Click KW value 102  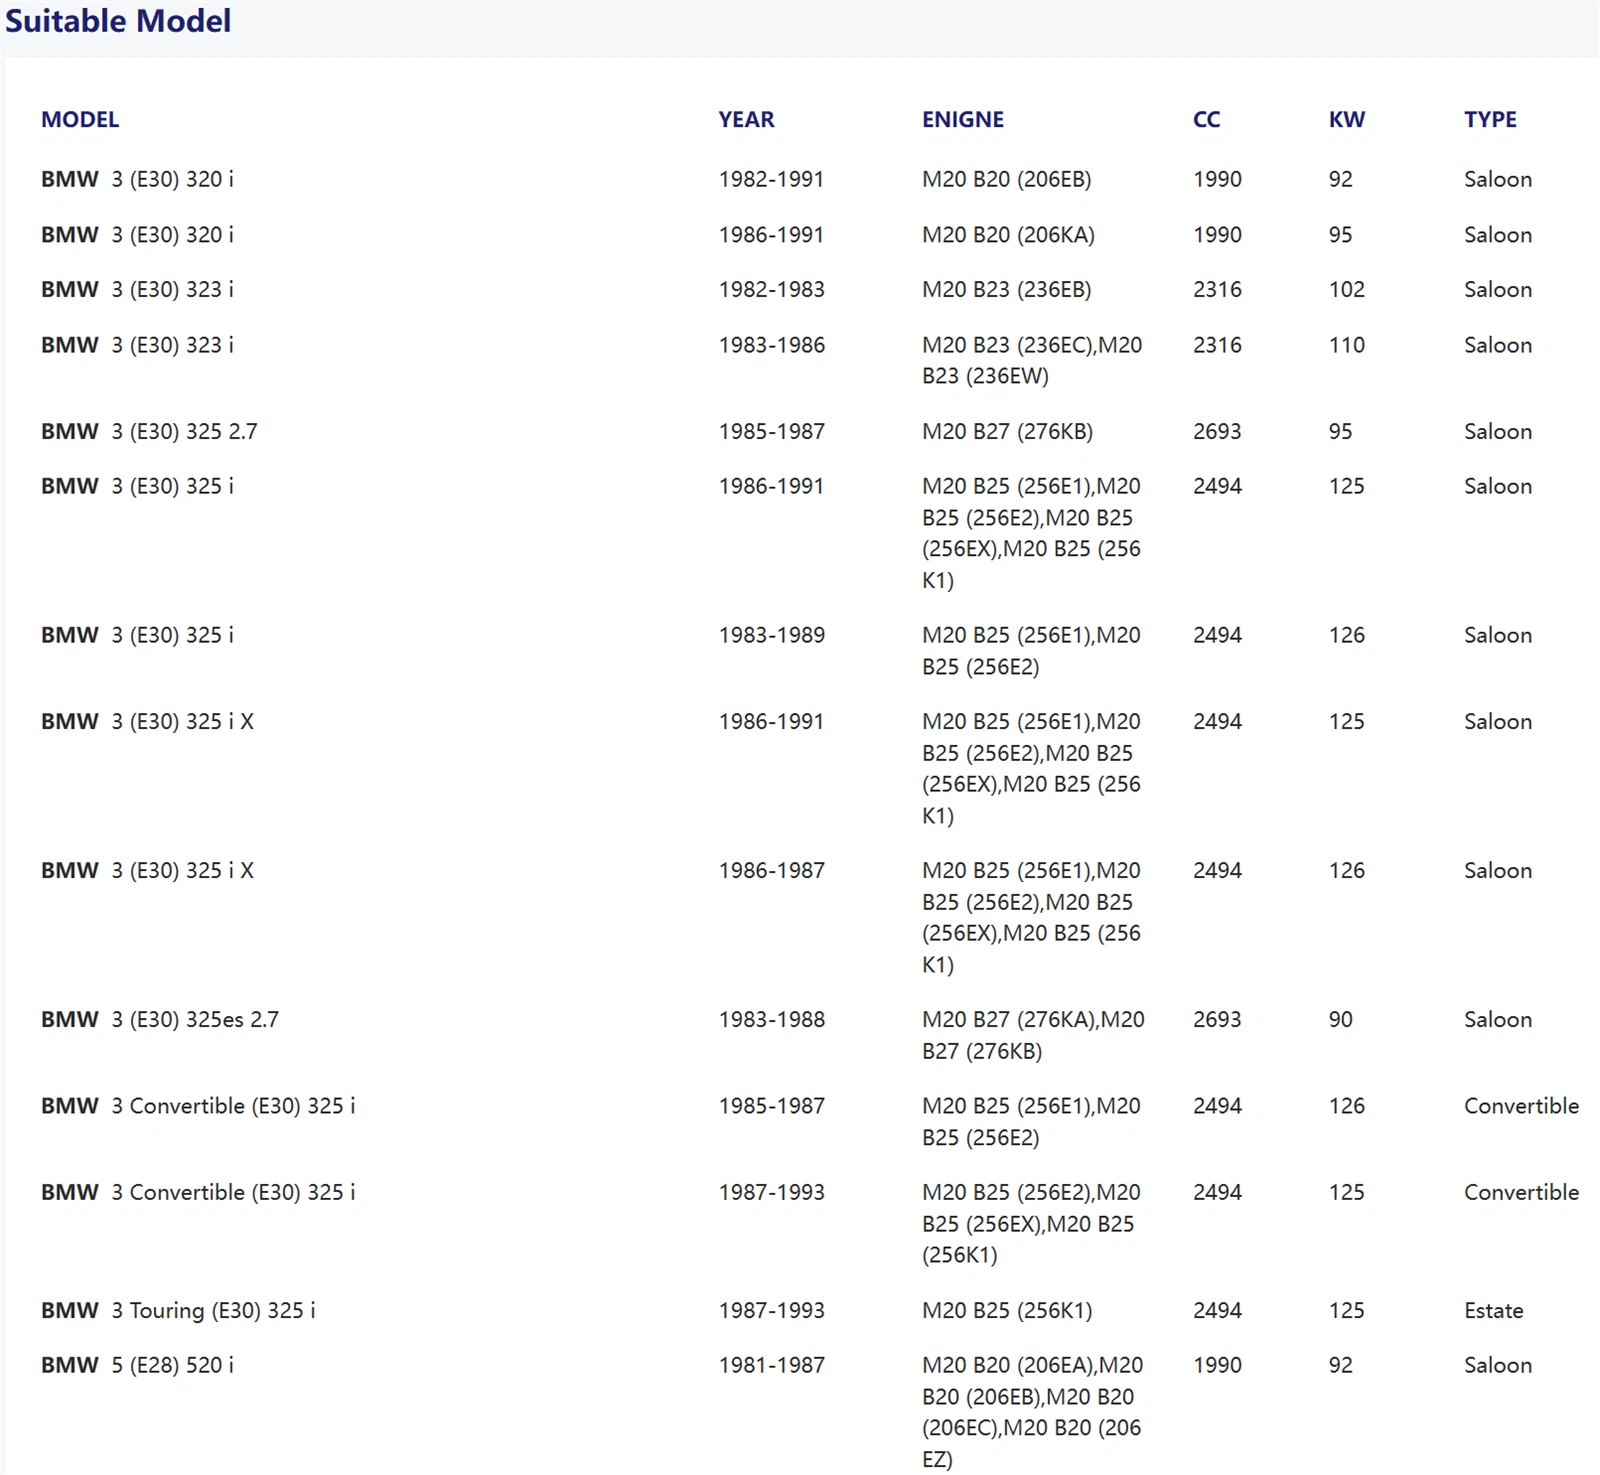[1347, 290]
